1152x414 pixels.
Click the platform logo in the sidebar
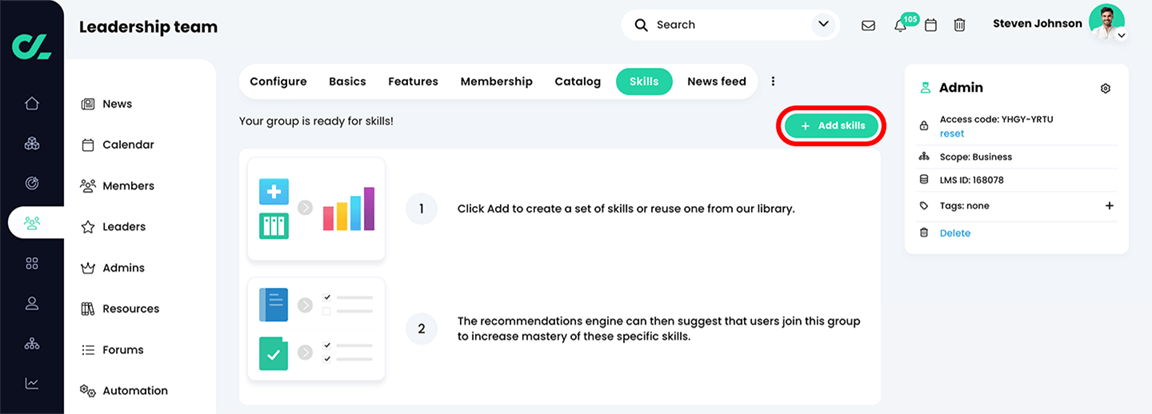tap(32, 46)
